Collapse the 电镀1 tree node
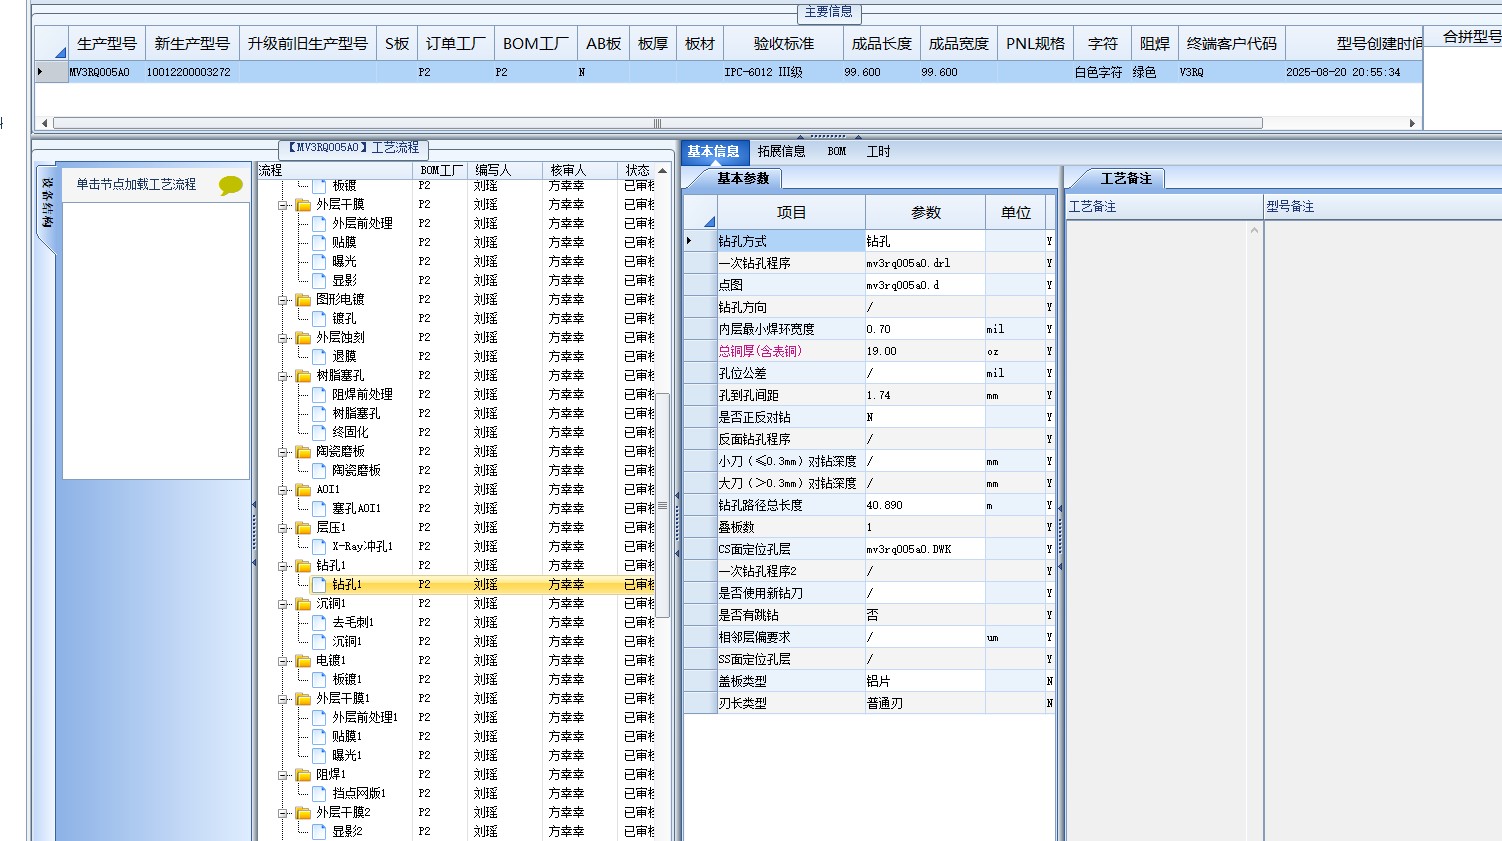The width and height of the screenshot is (1502, 841). 283,661
